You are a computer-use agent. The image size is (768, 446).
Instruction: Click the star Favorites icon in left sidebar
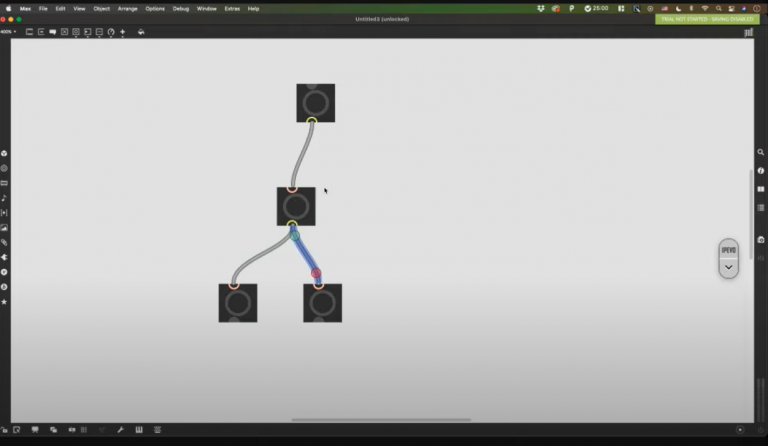[x=4, y=301]
